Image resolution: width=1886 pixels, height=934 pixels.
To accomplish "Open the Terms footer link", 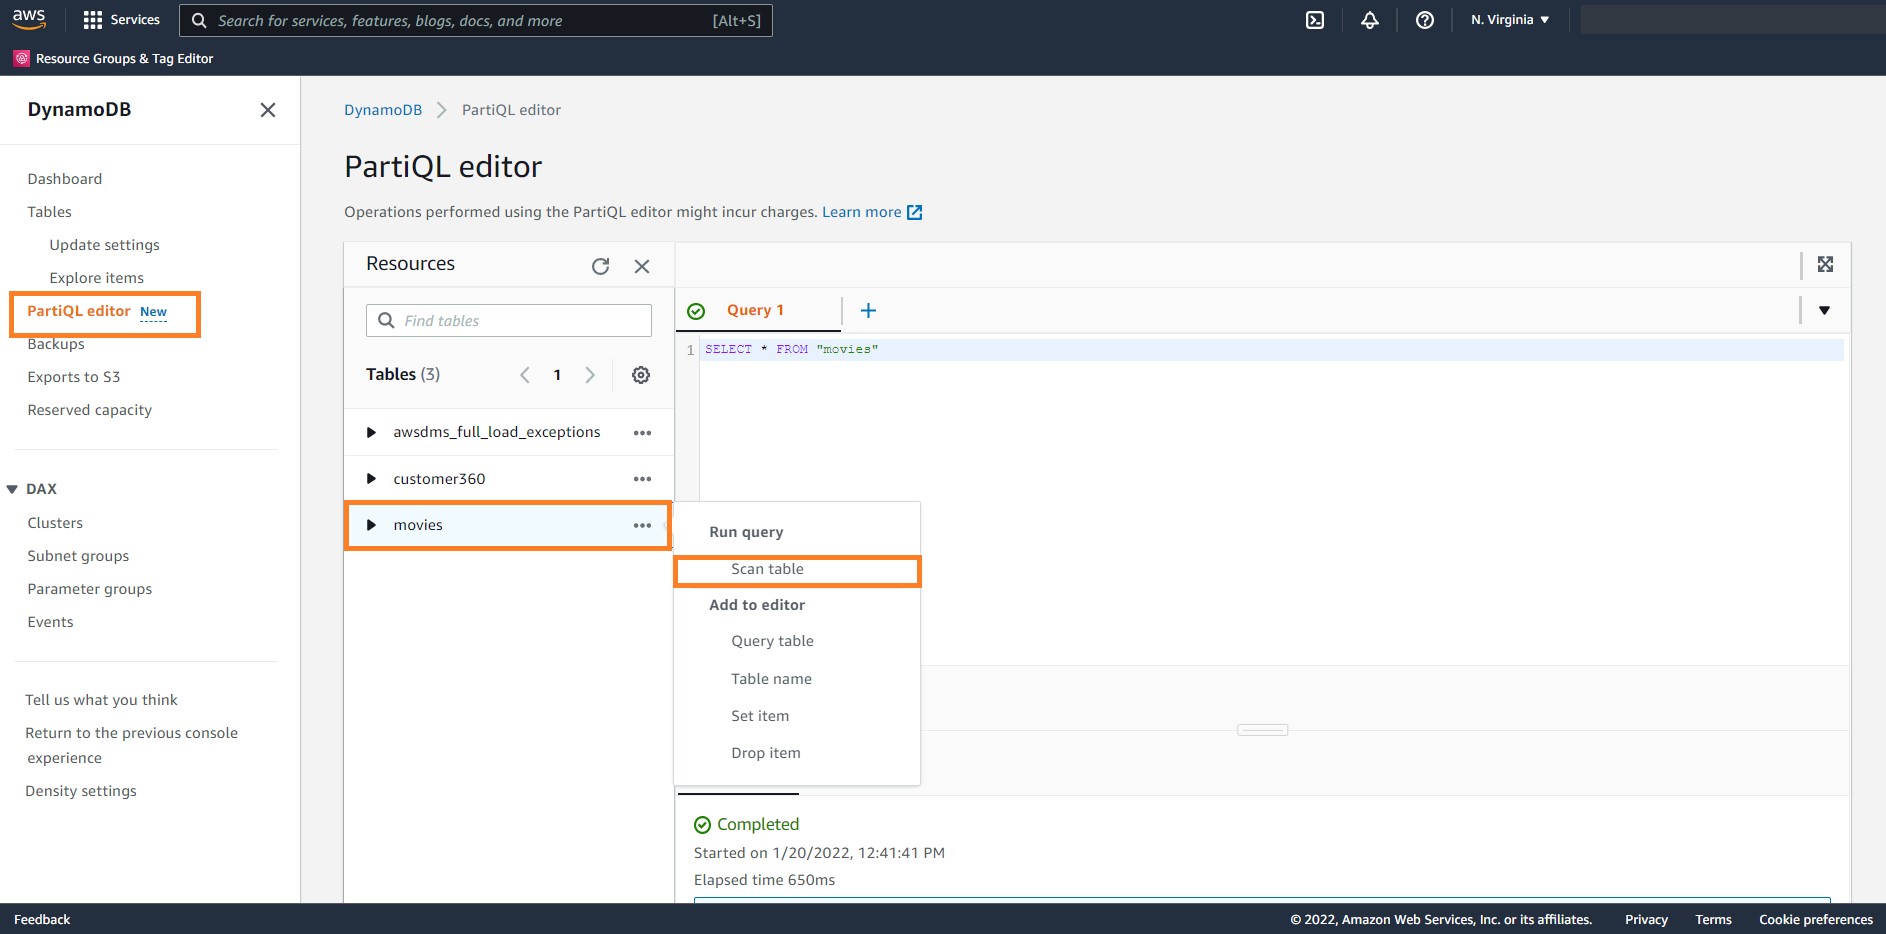I will point(1713,920).
